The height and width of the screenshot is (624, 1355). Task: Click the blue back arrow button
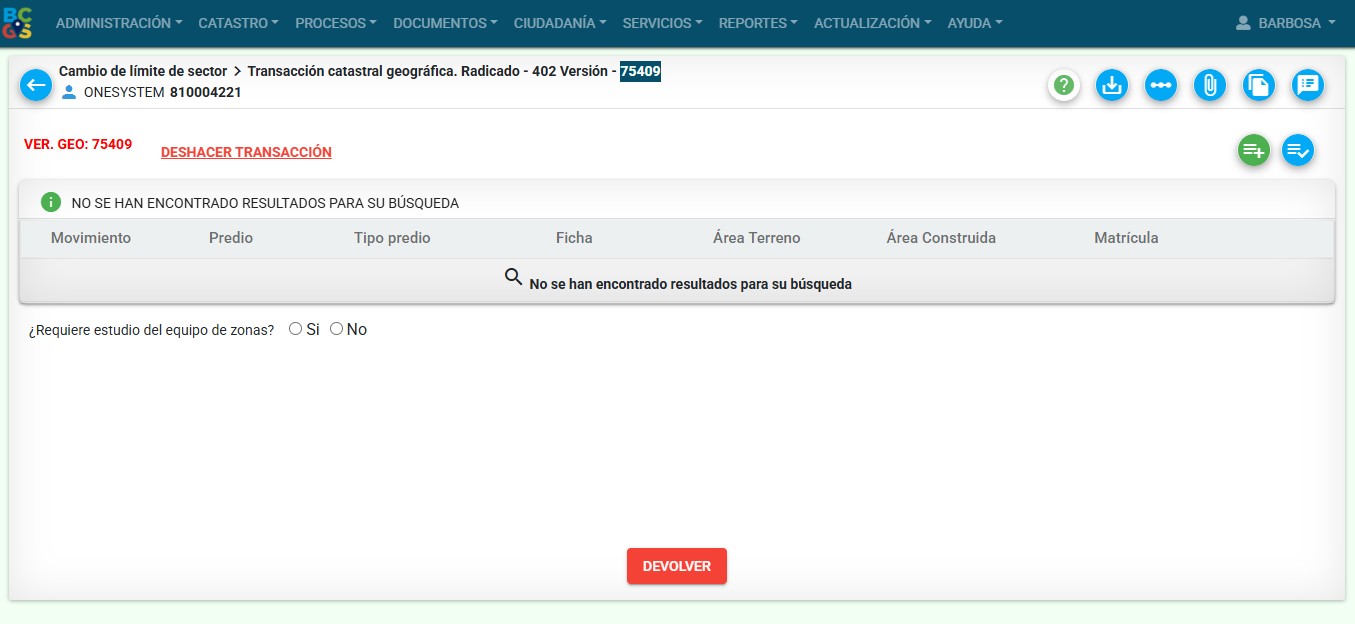(x=36, y=85)
